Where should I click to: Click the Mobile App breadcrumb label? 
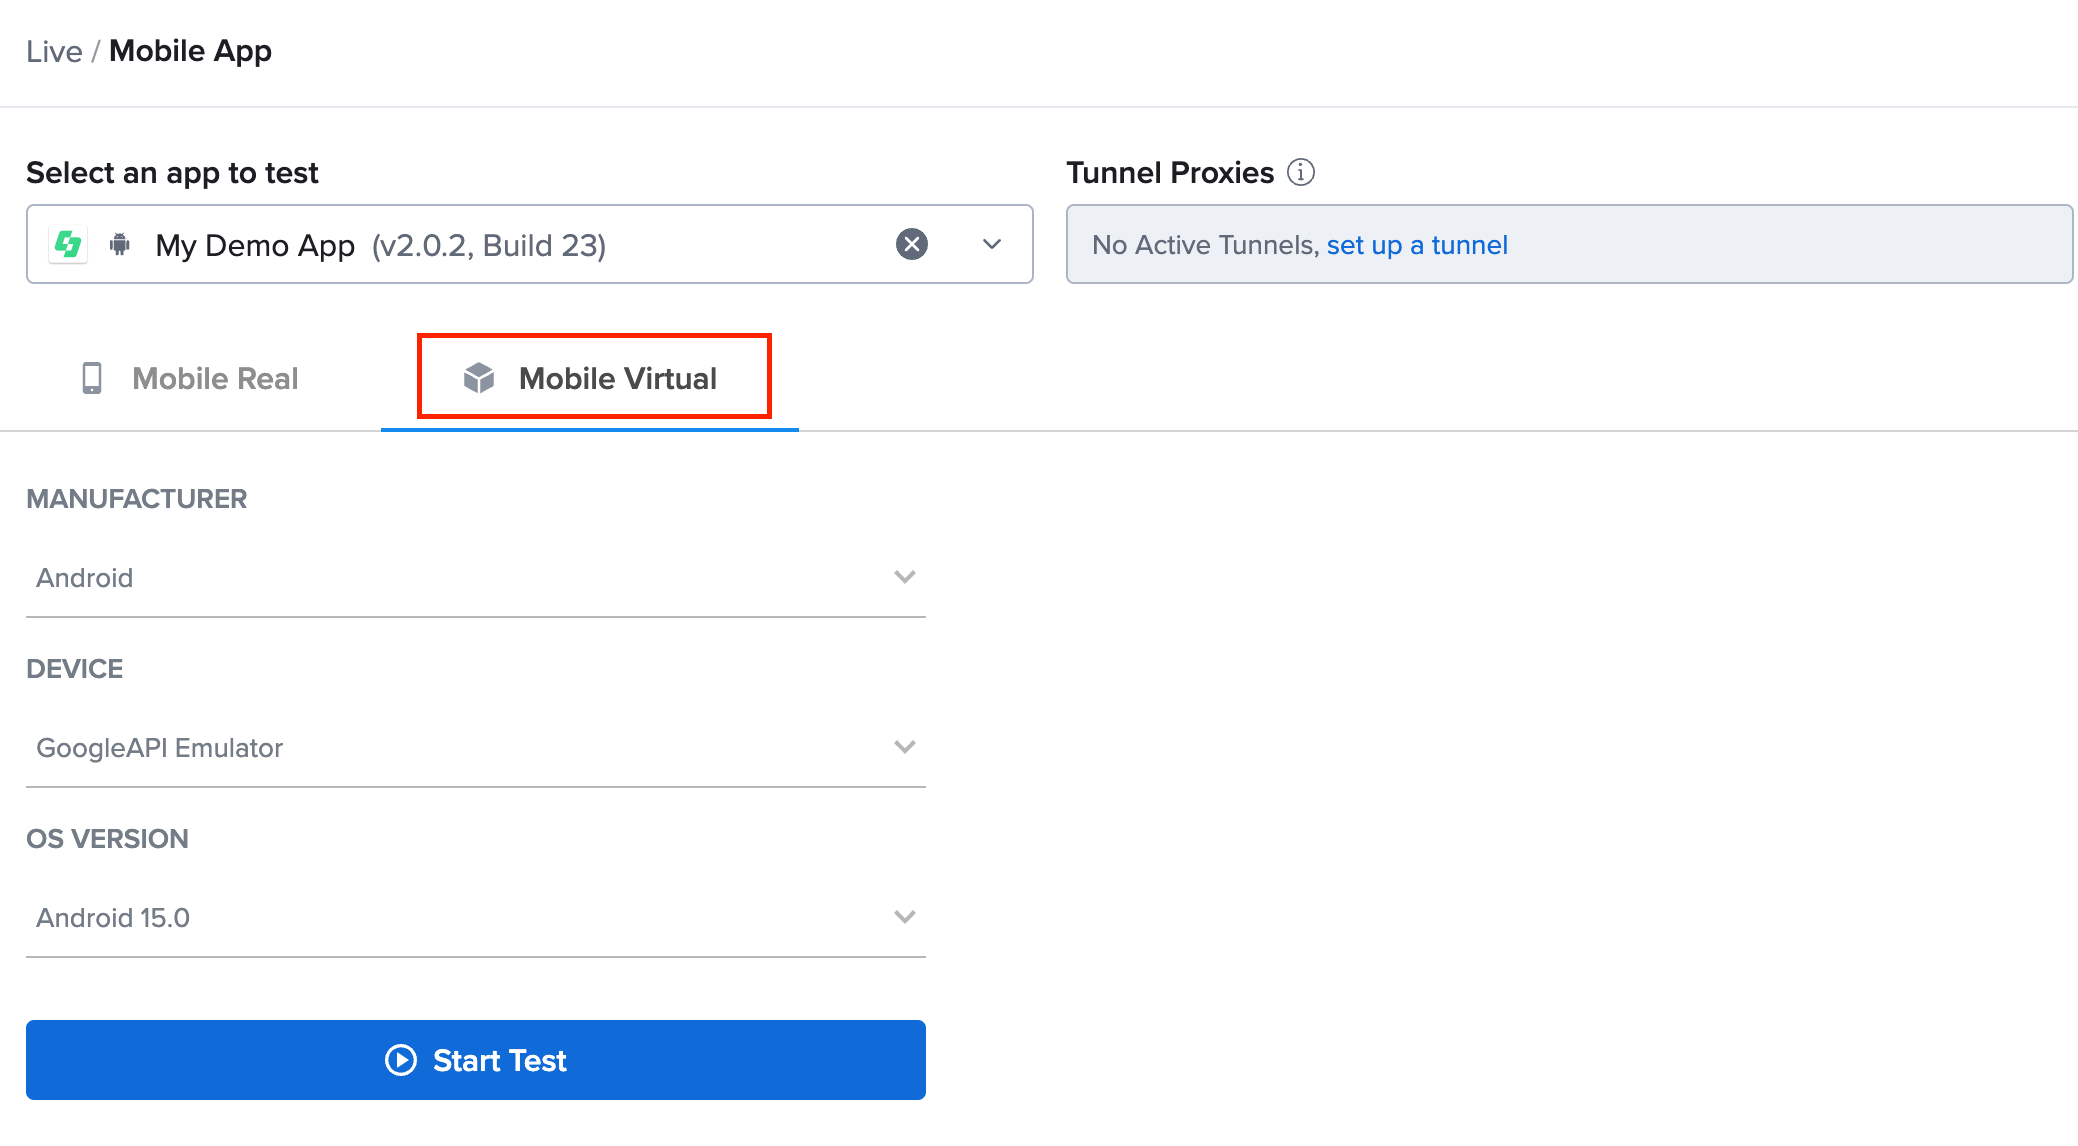pyautogui.click(x=190, y=50)
